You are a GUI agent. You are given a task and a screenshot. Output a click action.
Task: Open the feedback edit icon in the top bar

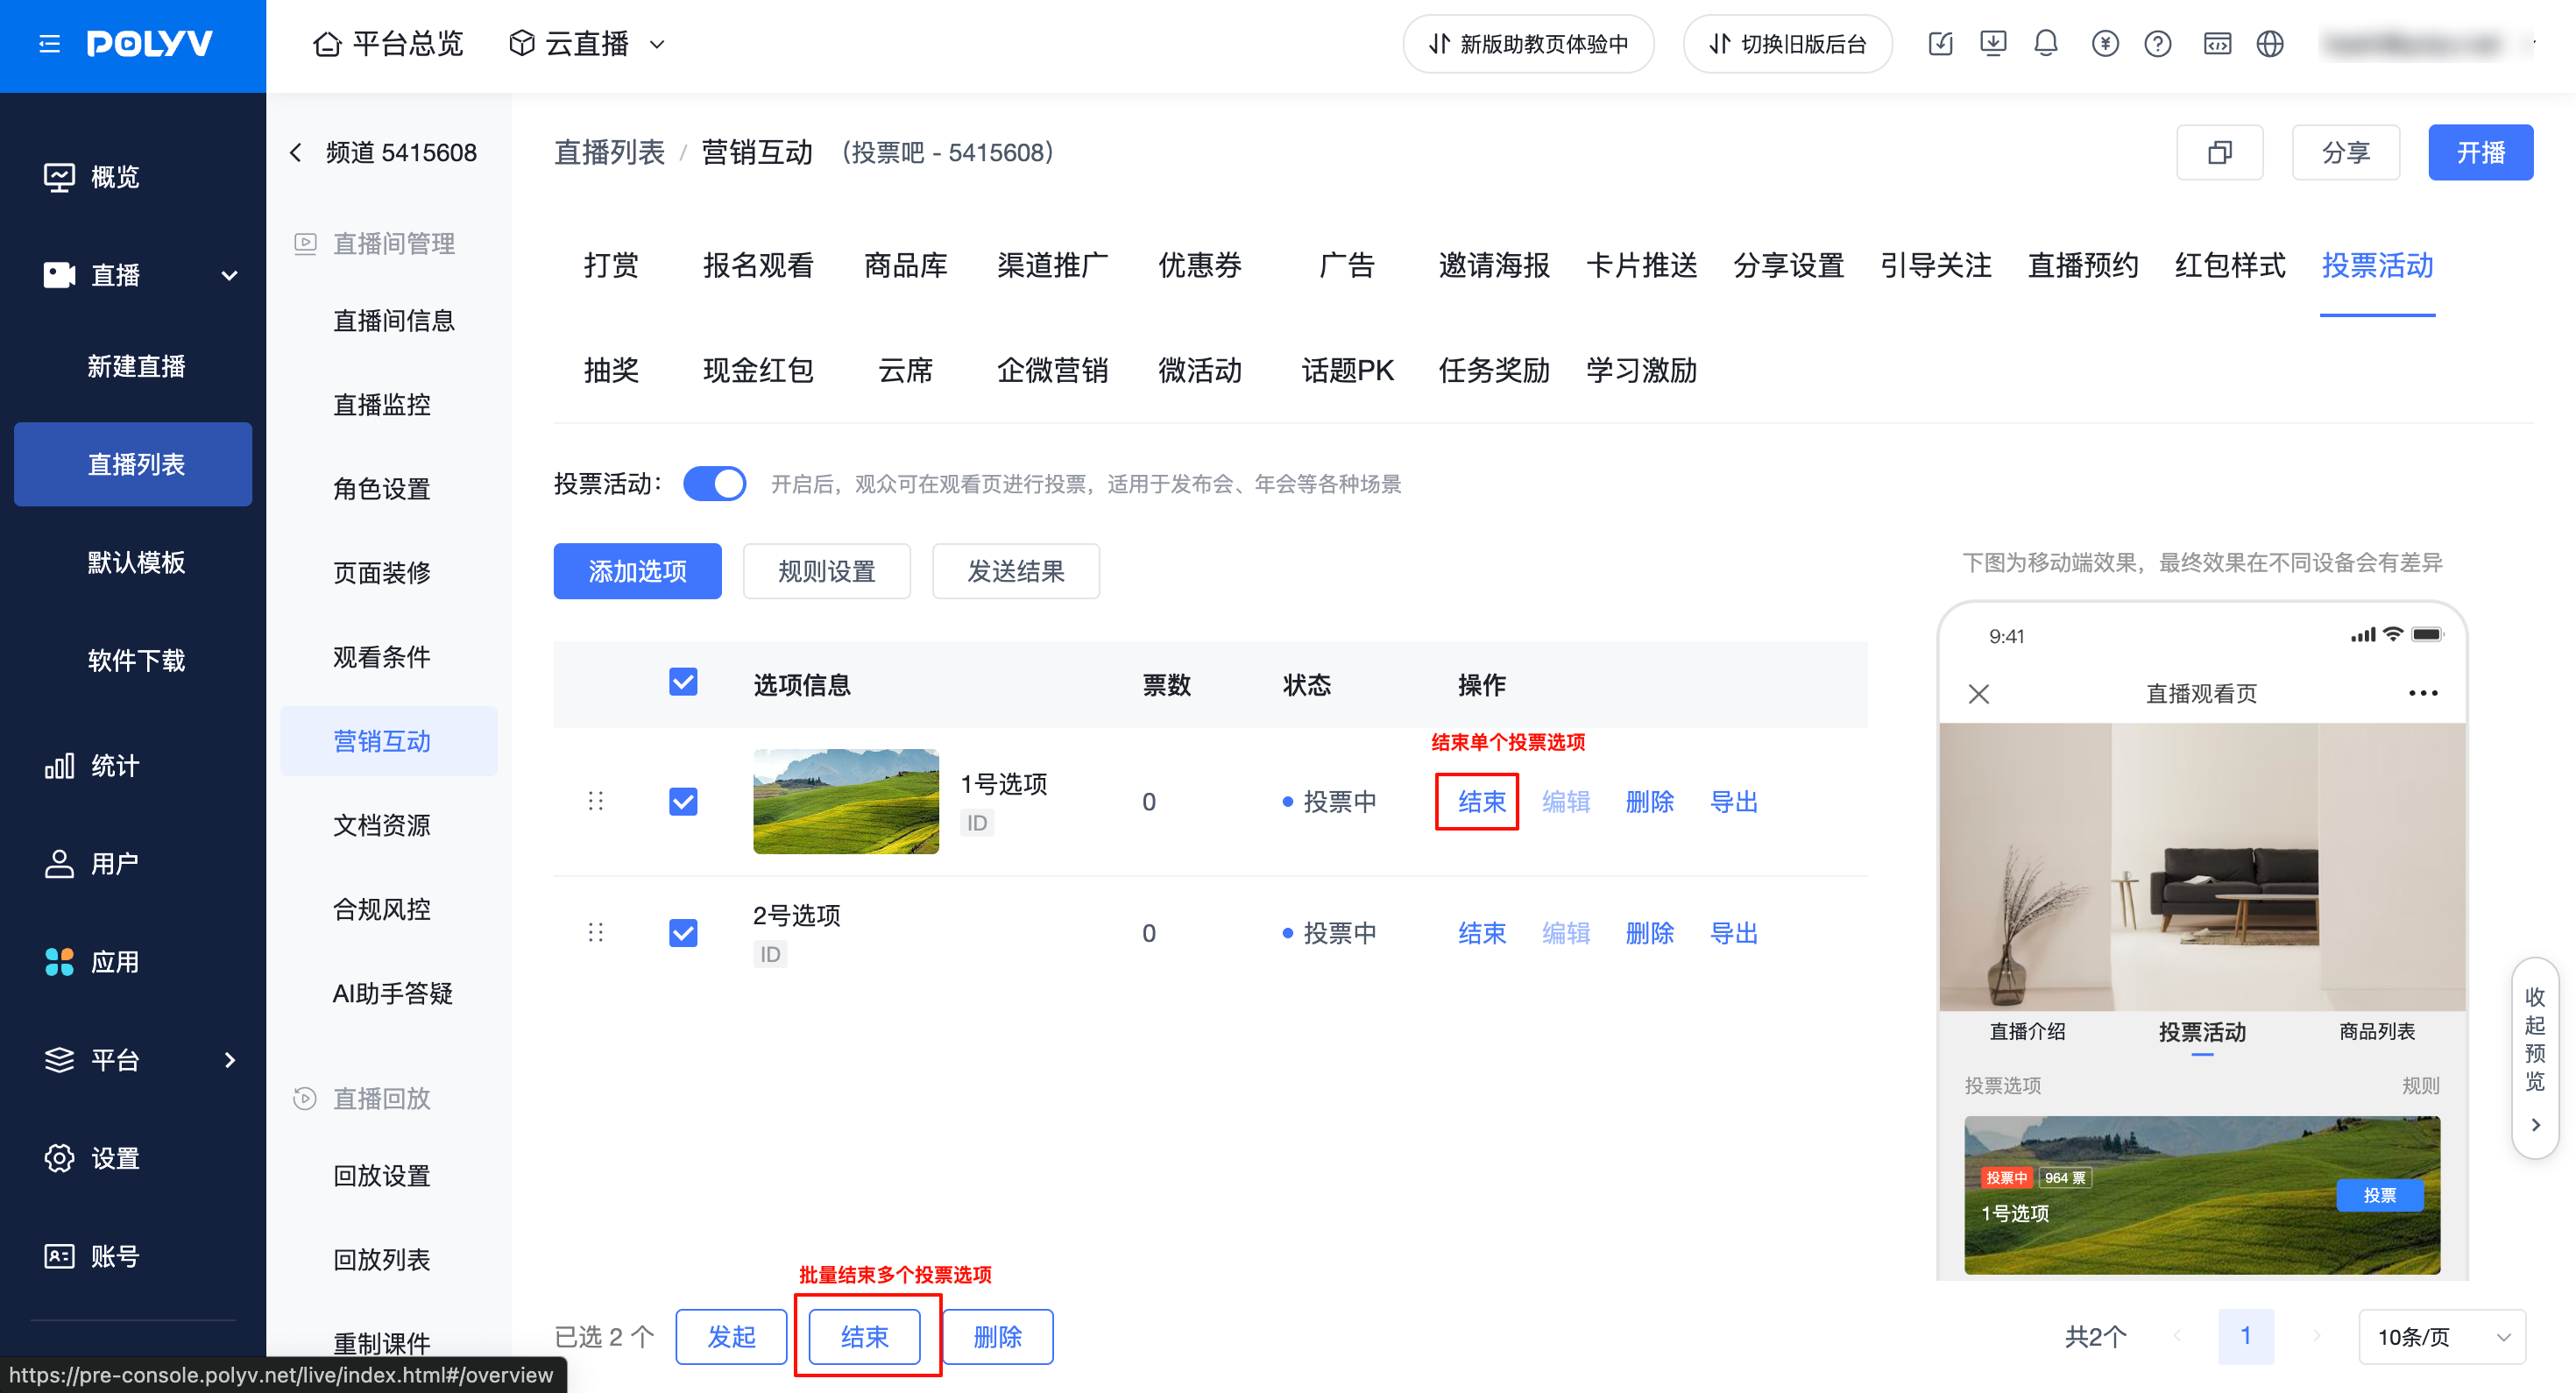point(1940,44)
